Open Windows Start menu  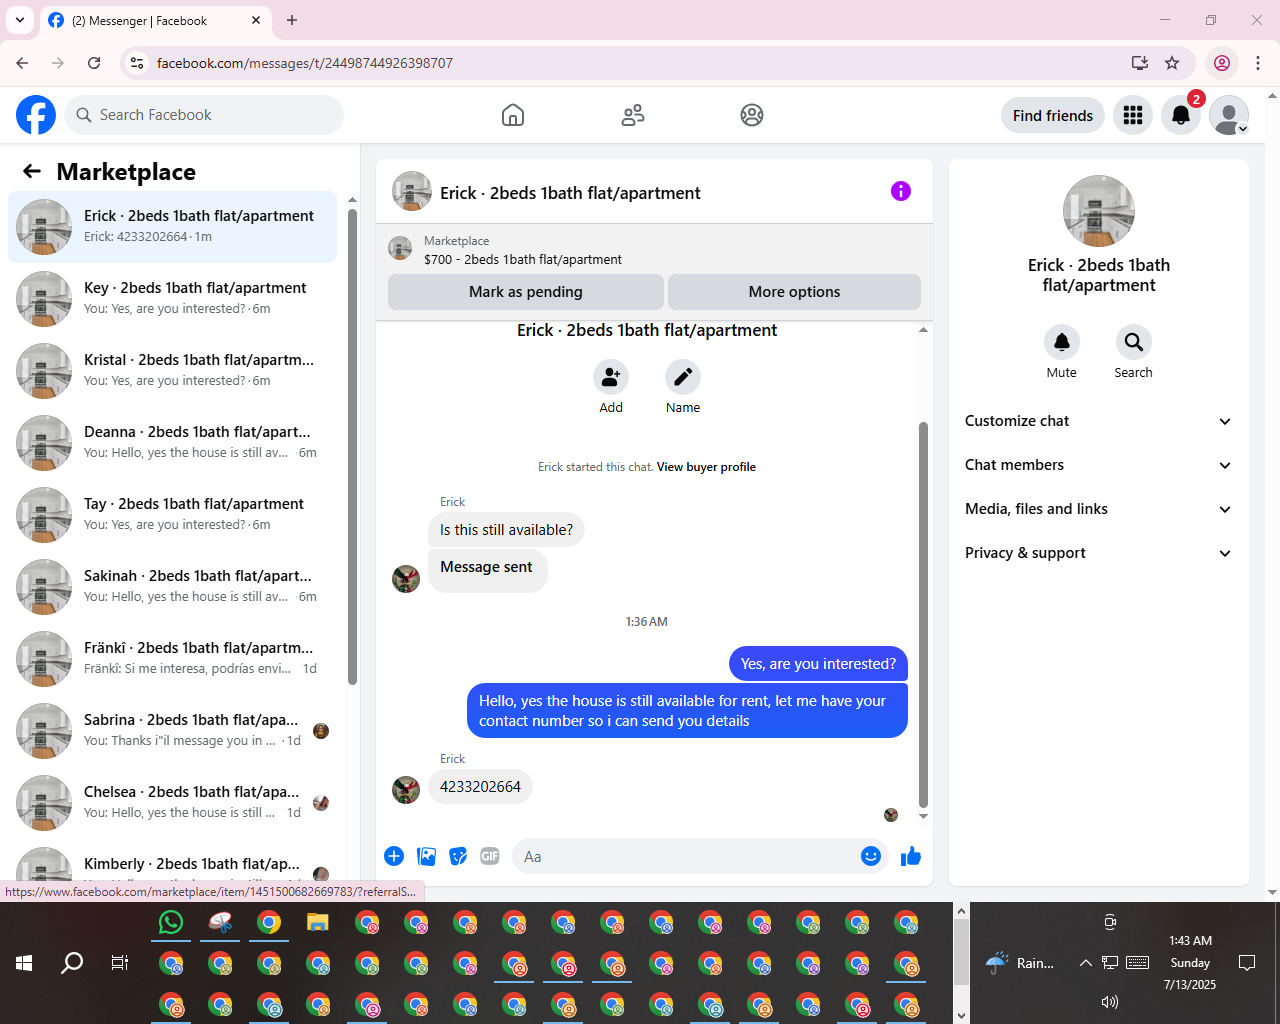[x=24, y=963]
